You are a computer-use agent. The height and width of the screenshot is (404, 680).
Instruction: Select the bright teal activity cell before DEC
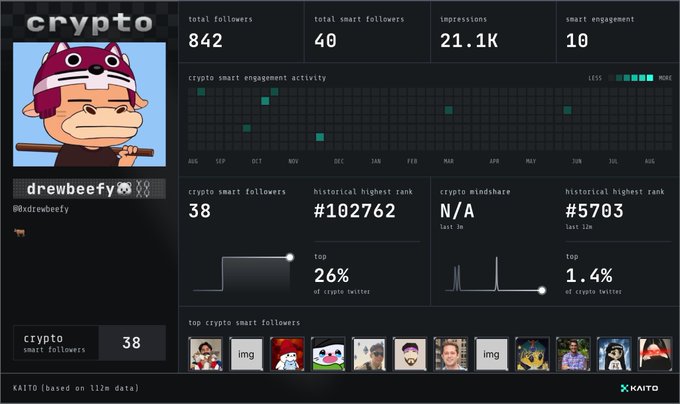pyautogui.click(x=320, y=137)
